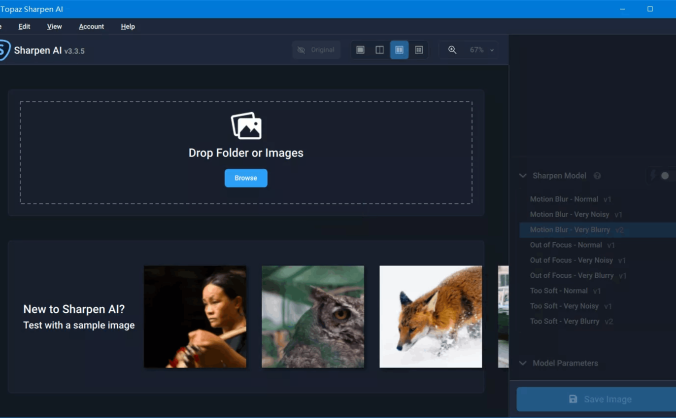Switch to split view layout
Image resolution: width=676 pixels, height=418 pixels.
click(x=380, y=50)
